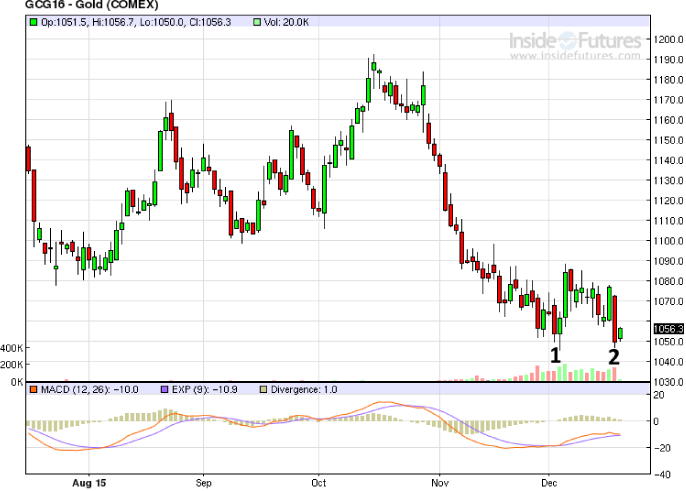Click the purple EXP (9) legend swatch
This screenshot has width=686, height=491.
(x=158, y=389)
